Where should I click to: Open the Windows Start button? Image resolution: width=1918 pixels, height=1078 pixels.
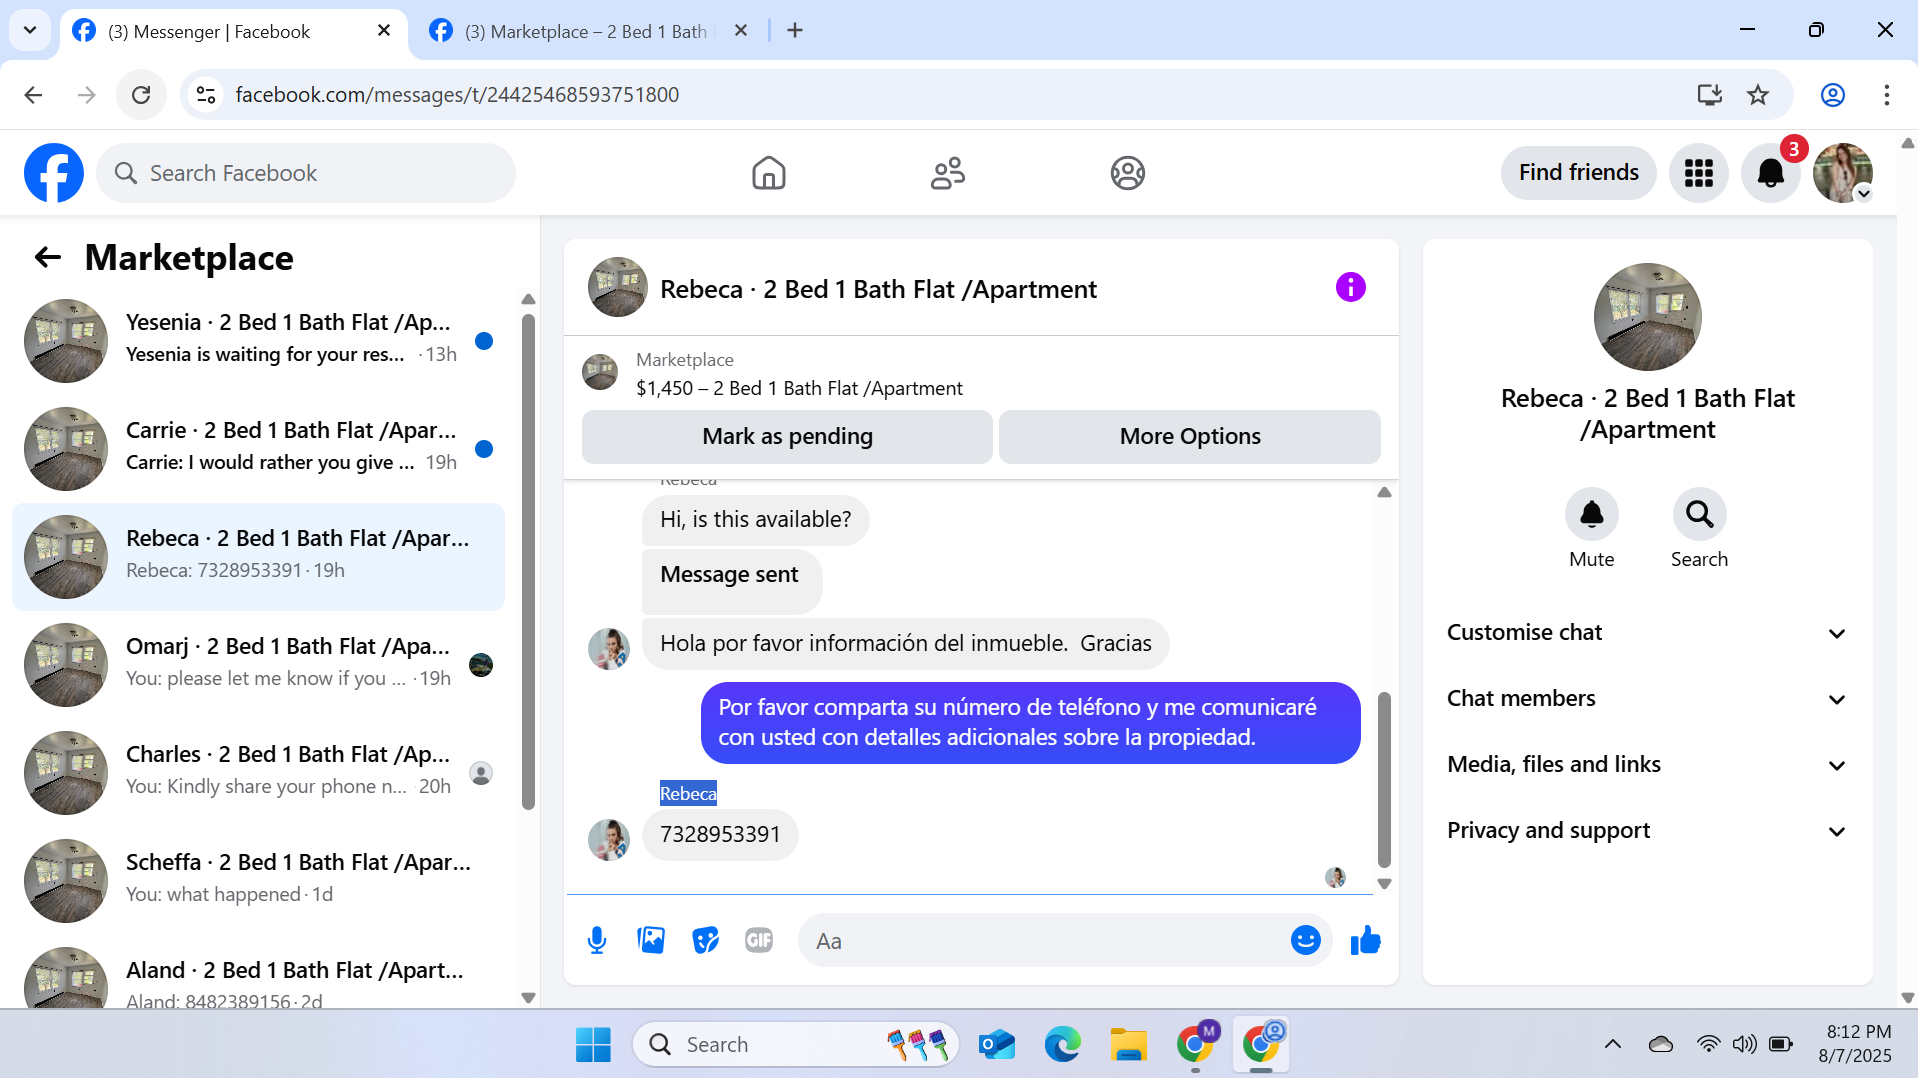tap(593, 1044)
